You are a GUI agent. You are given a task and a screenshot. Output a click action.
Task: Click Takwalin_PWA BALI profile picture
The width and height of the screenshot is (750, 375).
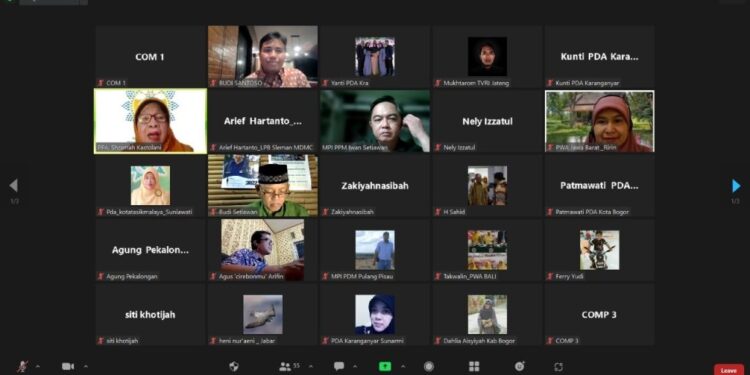[487, 250]
